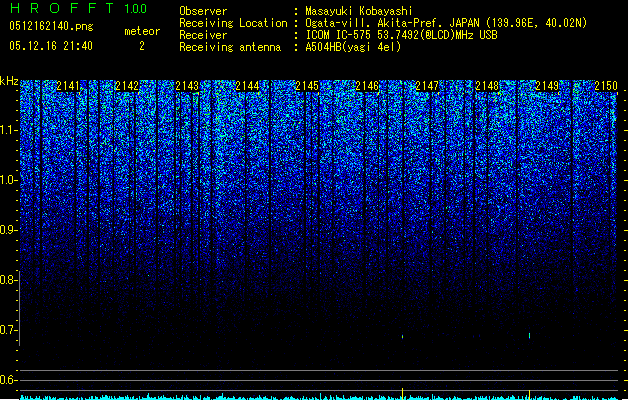Click the 1.0 frequency axis label
629x400 pixels.
click(x=9, y=180)
